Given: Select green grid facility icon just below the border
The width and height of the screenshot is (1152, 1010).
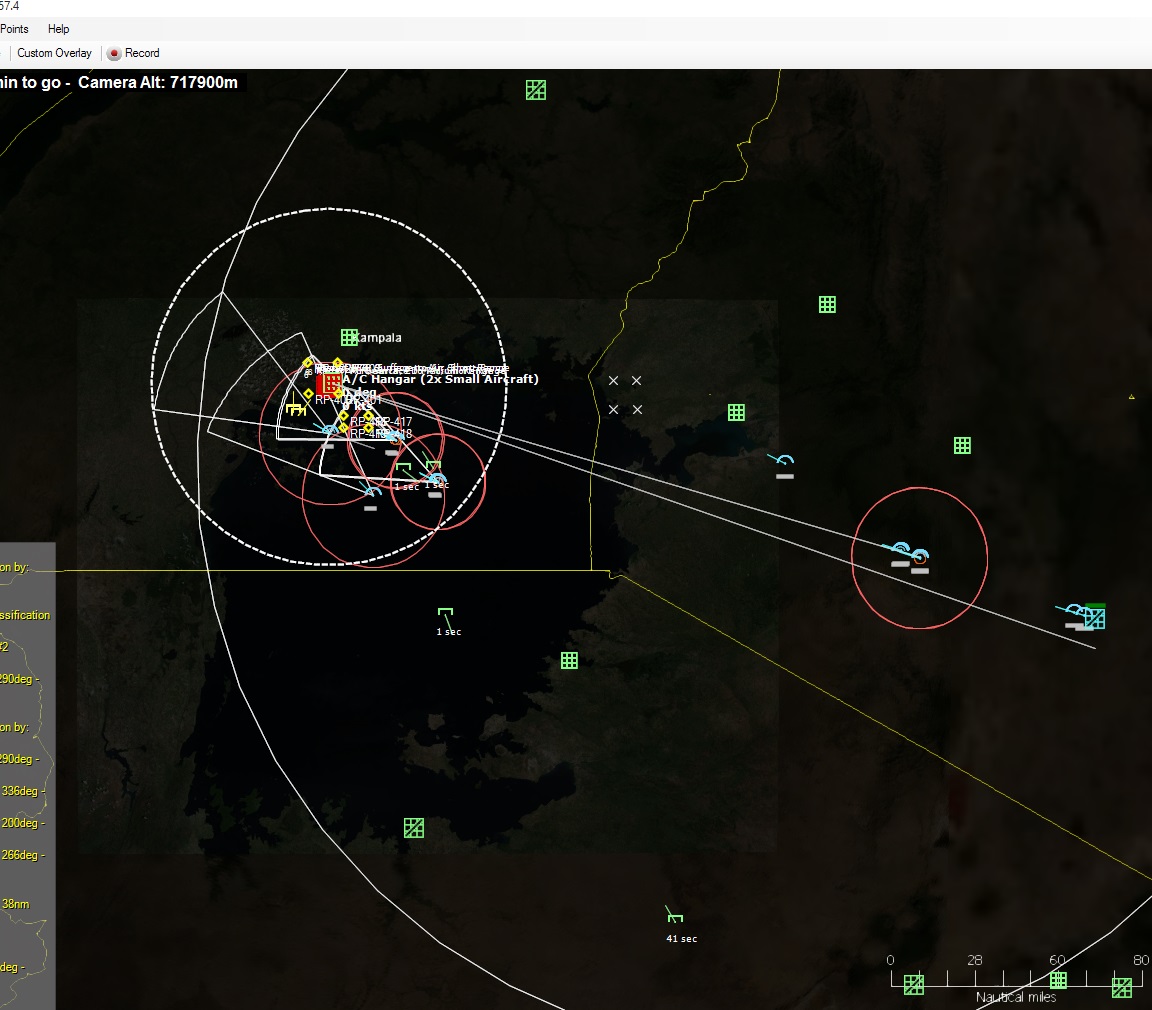Looking at the screenshot, I should coord(569,660).
